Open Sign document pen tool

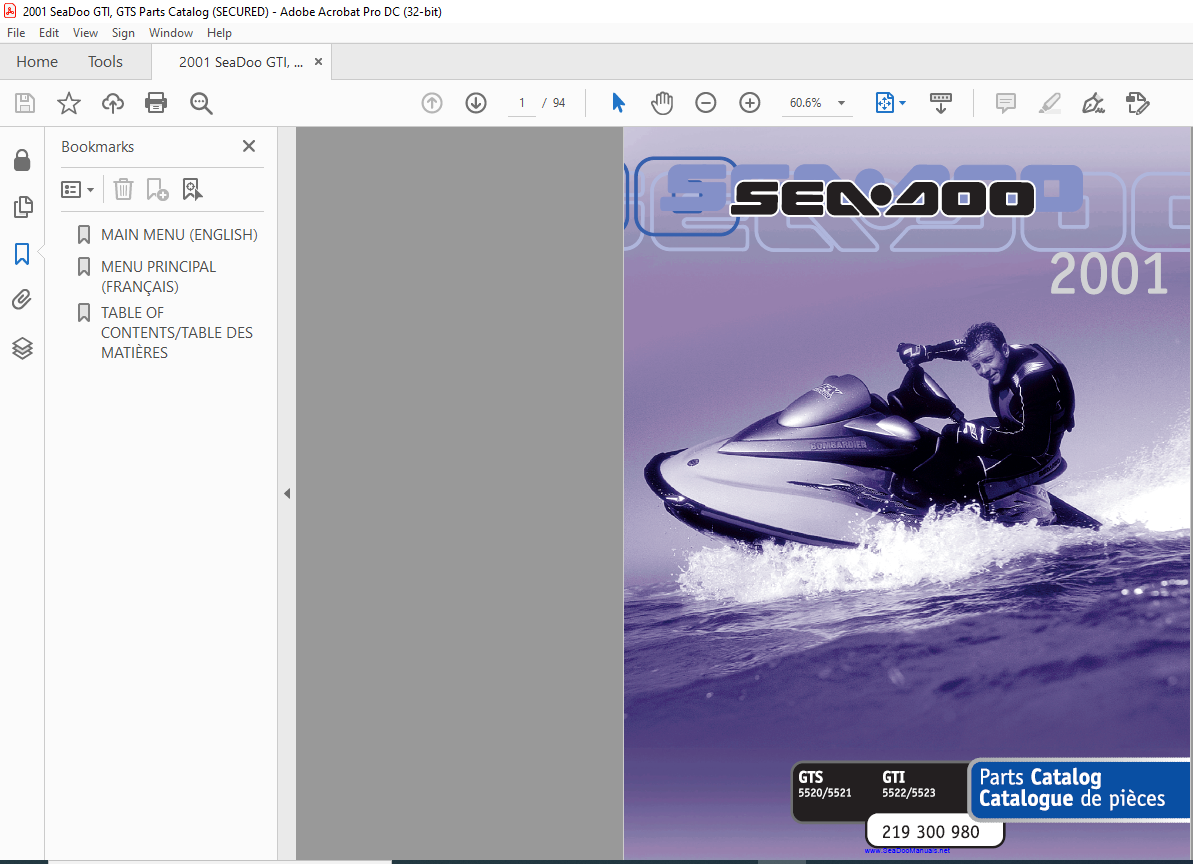1093,103
